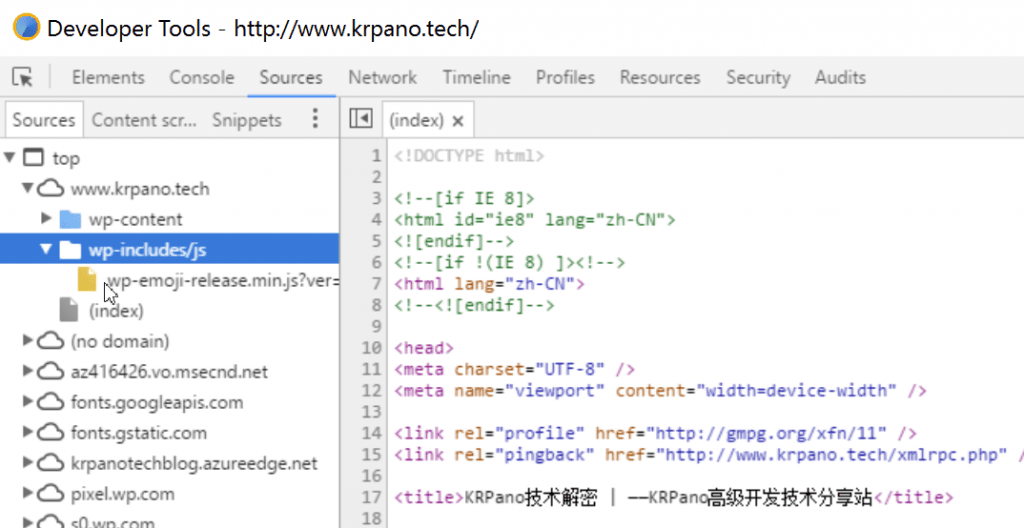Toggle the navigator sidebar panel icon
This screenshot has width=1024, height=528.
coord(360,120)
